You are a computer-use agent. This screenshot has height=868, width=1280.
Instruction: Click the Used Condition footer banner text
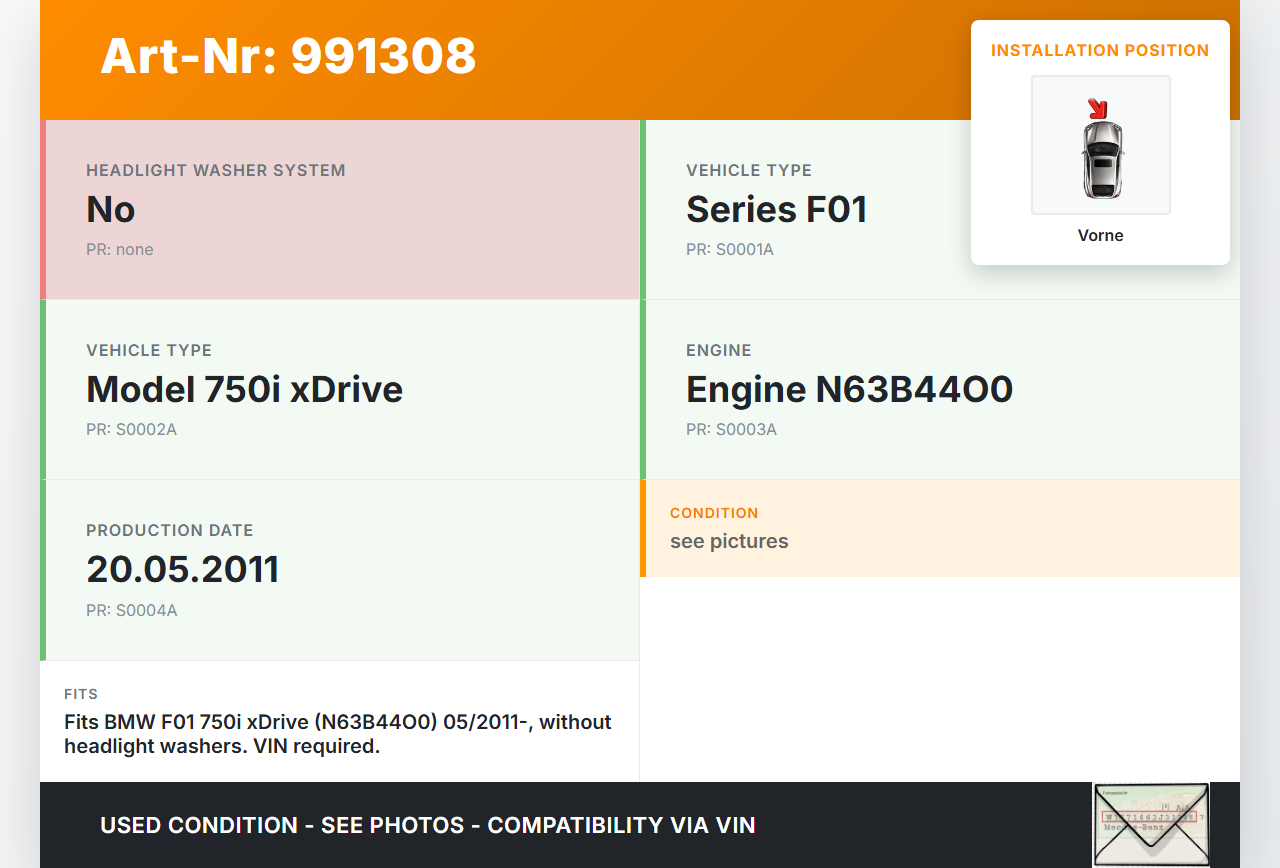pos(427,825)
